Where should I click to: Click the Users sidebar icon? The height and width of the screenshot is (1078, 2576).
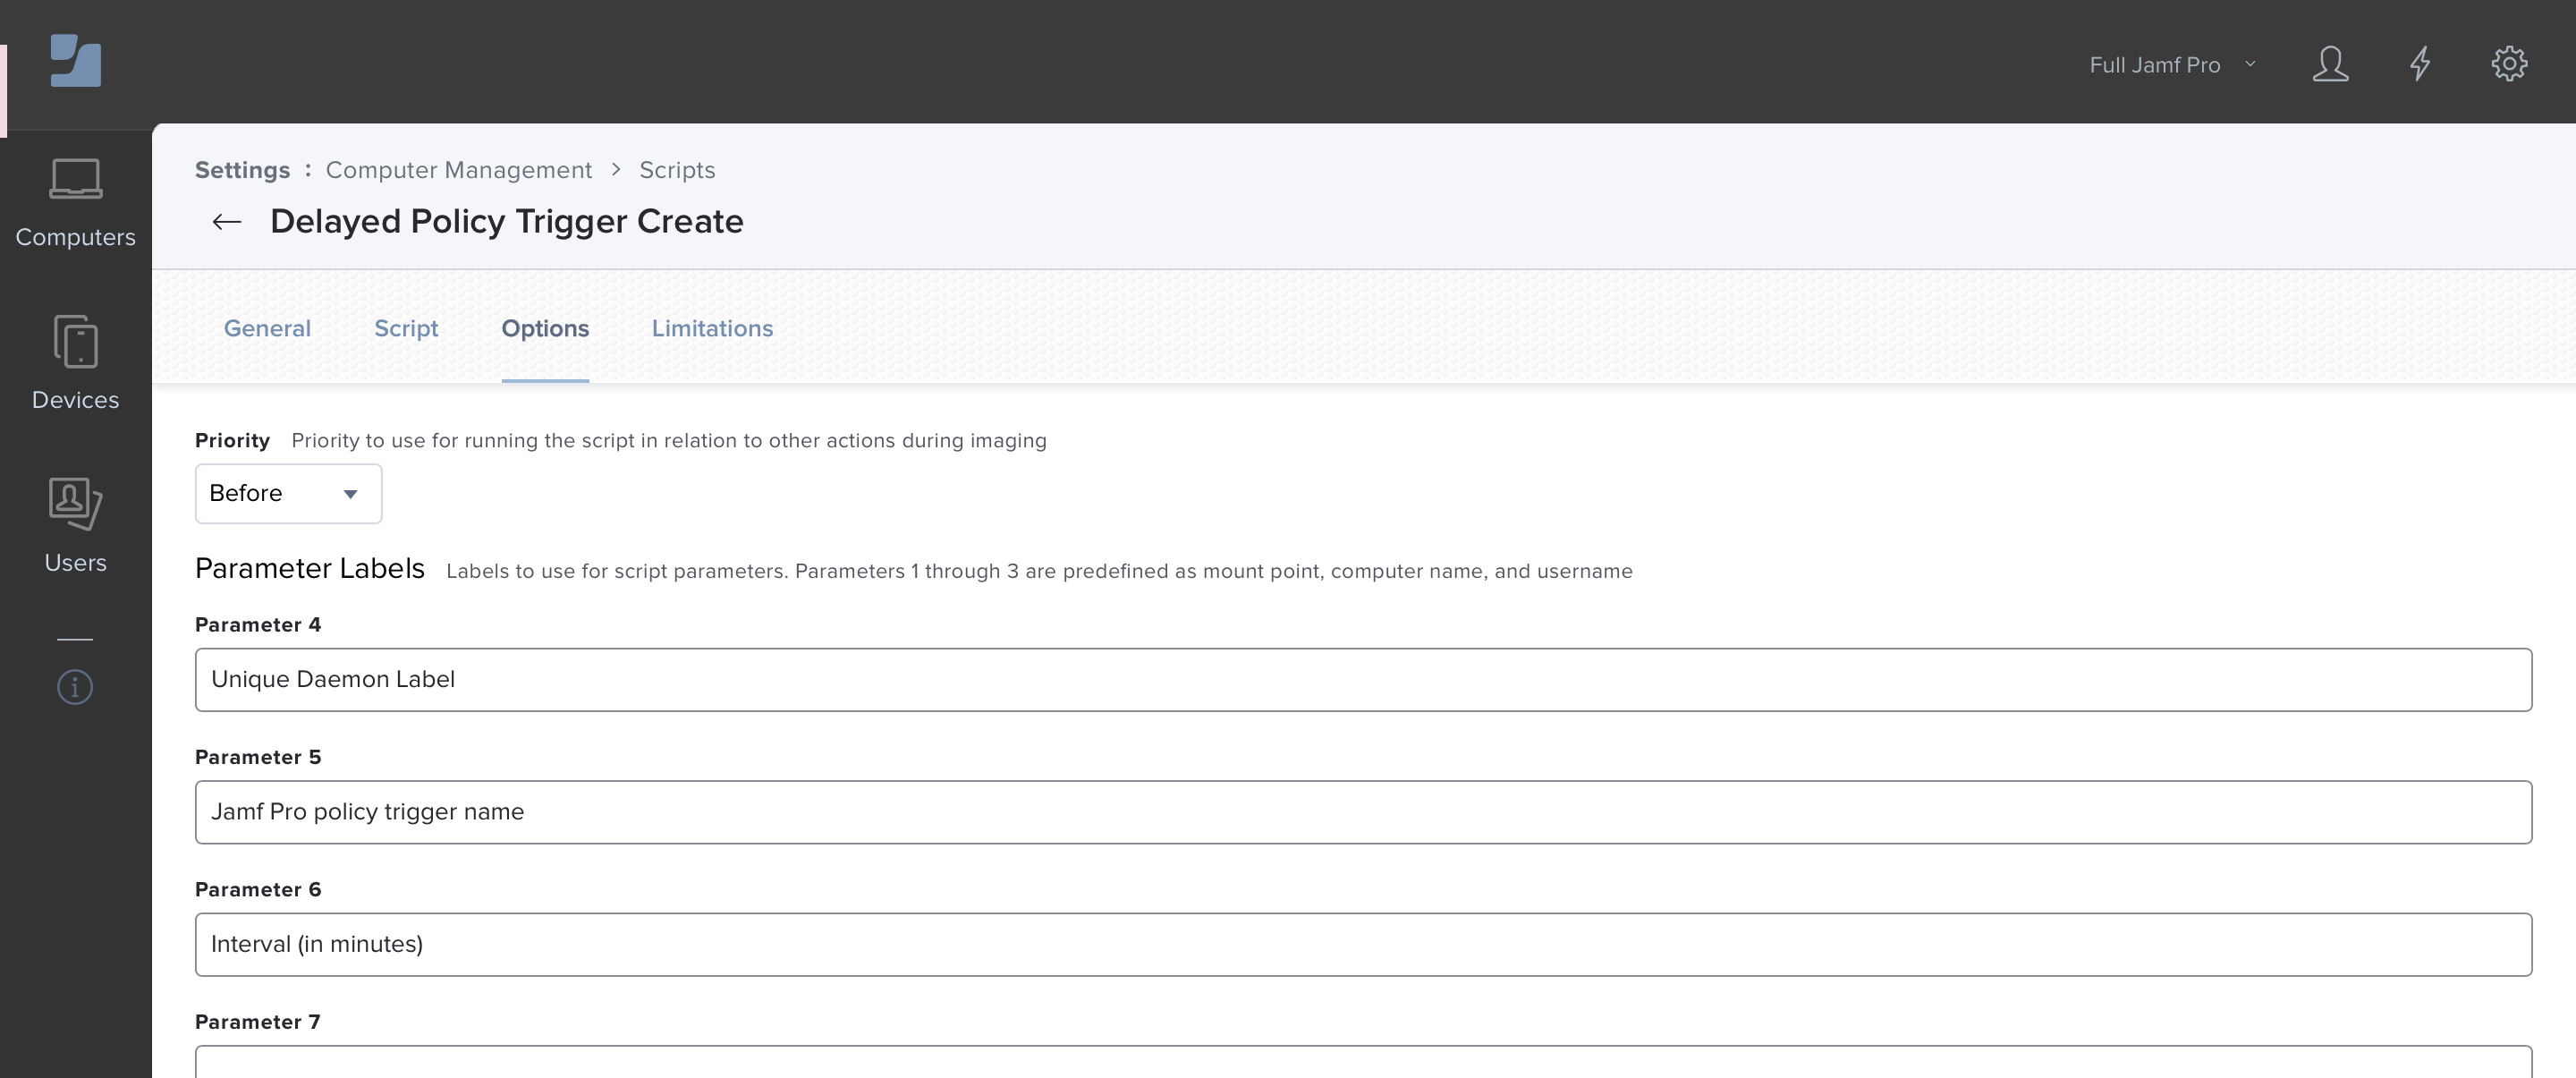coord(75,524)
